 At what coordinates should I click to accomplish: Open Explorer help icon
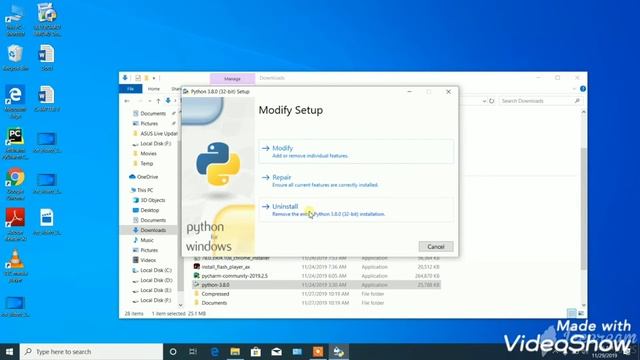point(583,89)
